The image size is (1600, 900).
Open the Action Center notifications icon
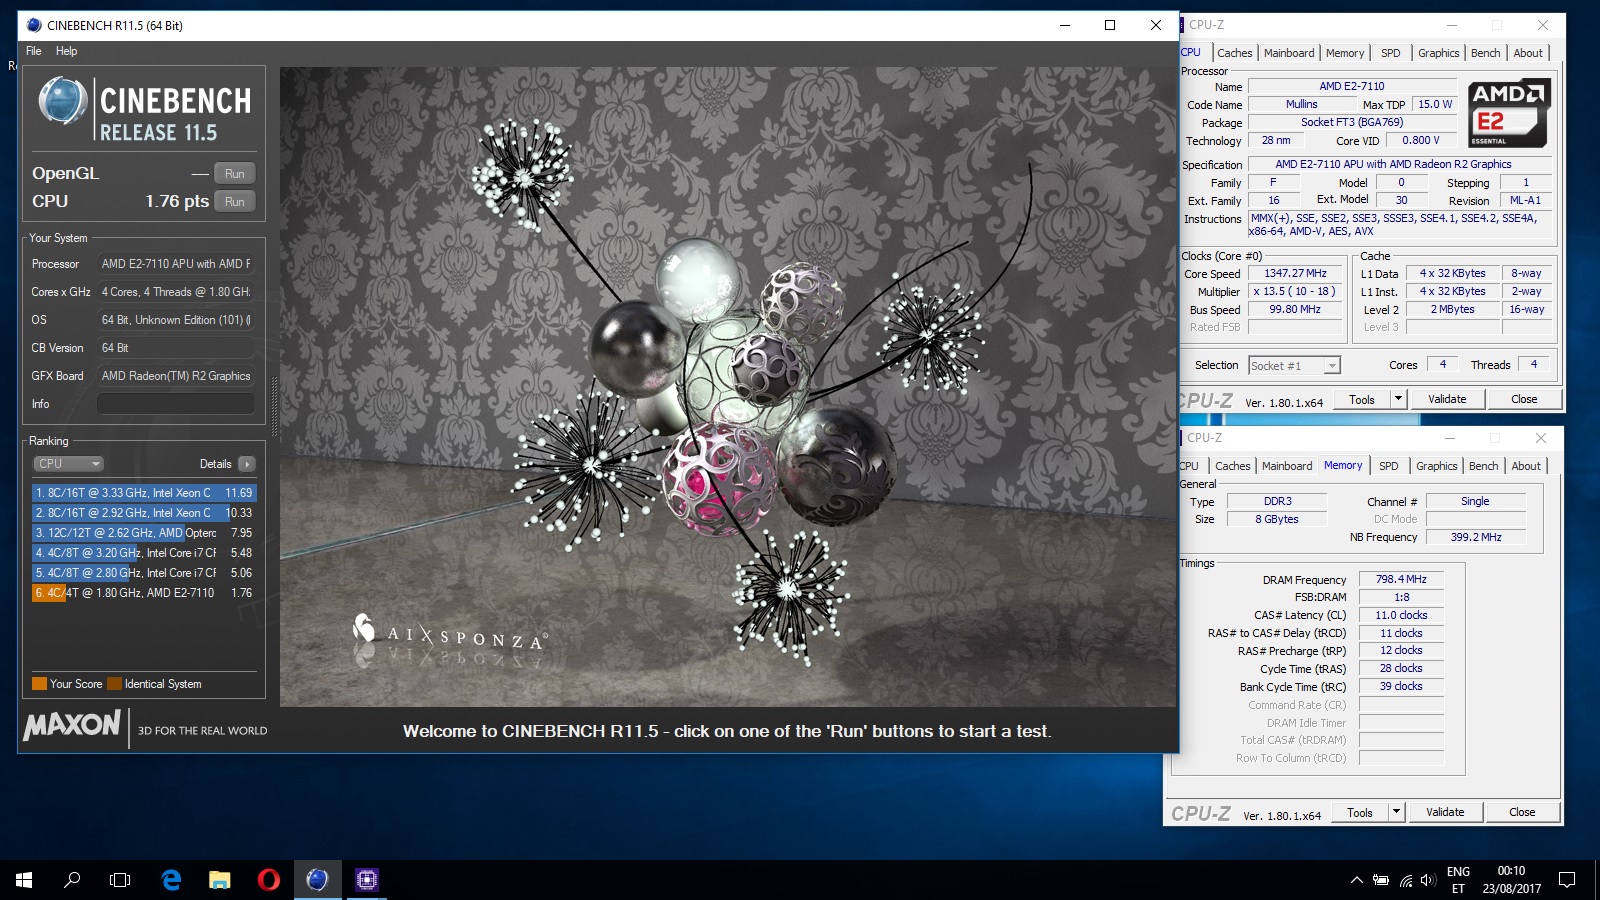(1567, 880)
